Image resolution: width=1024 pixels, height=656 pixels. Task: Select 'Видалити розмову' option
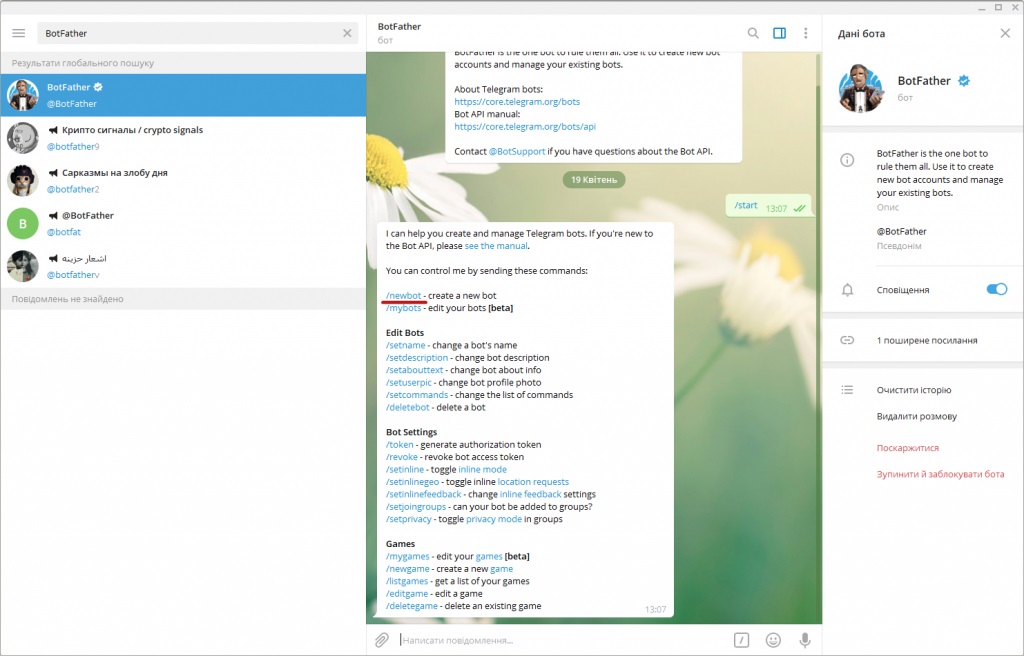click(x=916, y=416)
